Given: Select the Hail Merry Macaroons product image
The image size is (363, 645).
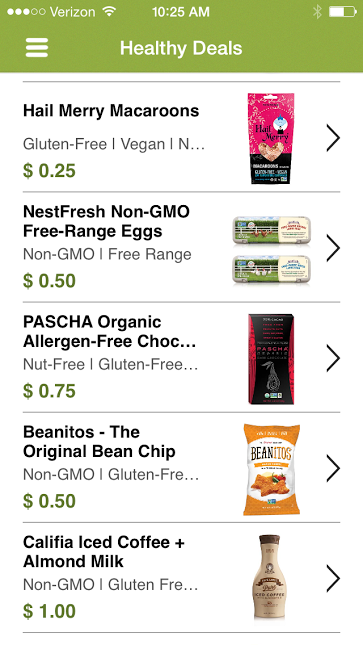Looking at the screenshot, I should [x=271, y=138].
